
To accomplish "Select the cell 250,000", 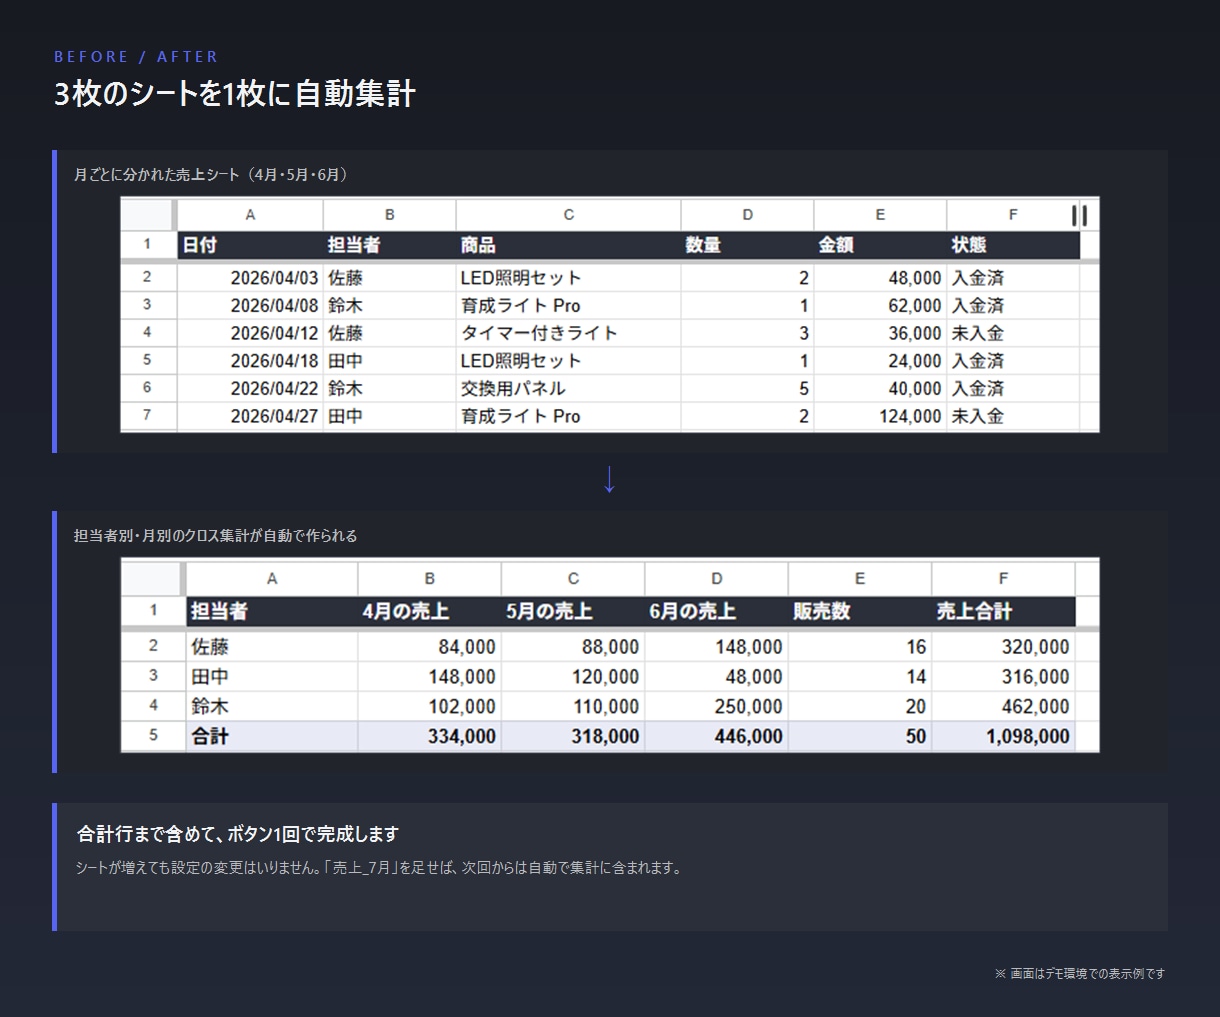I will 716,706.
